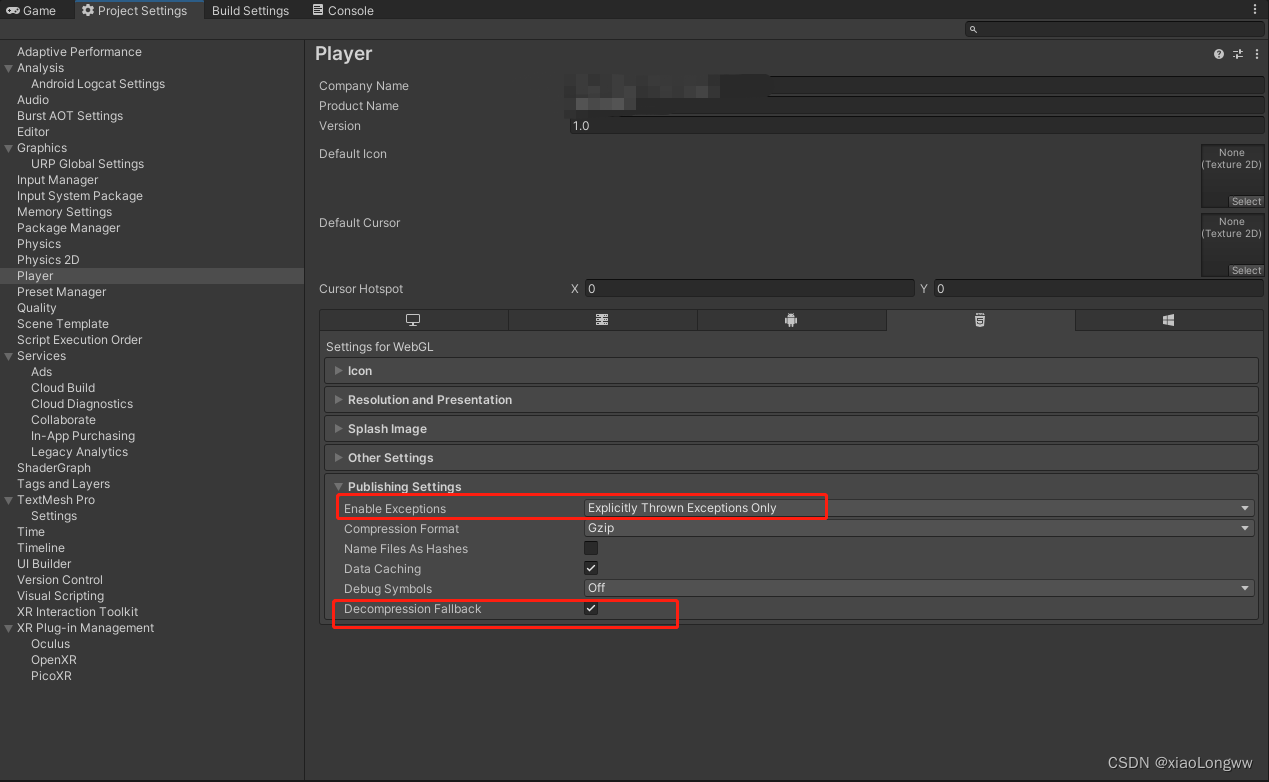The height and width of the screenshot is (782, 1269).
Task: Click Select under Default Cursor texture
Action: tap(1246, 270)
